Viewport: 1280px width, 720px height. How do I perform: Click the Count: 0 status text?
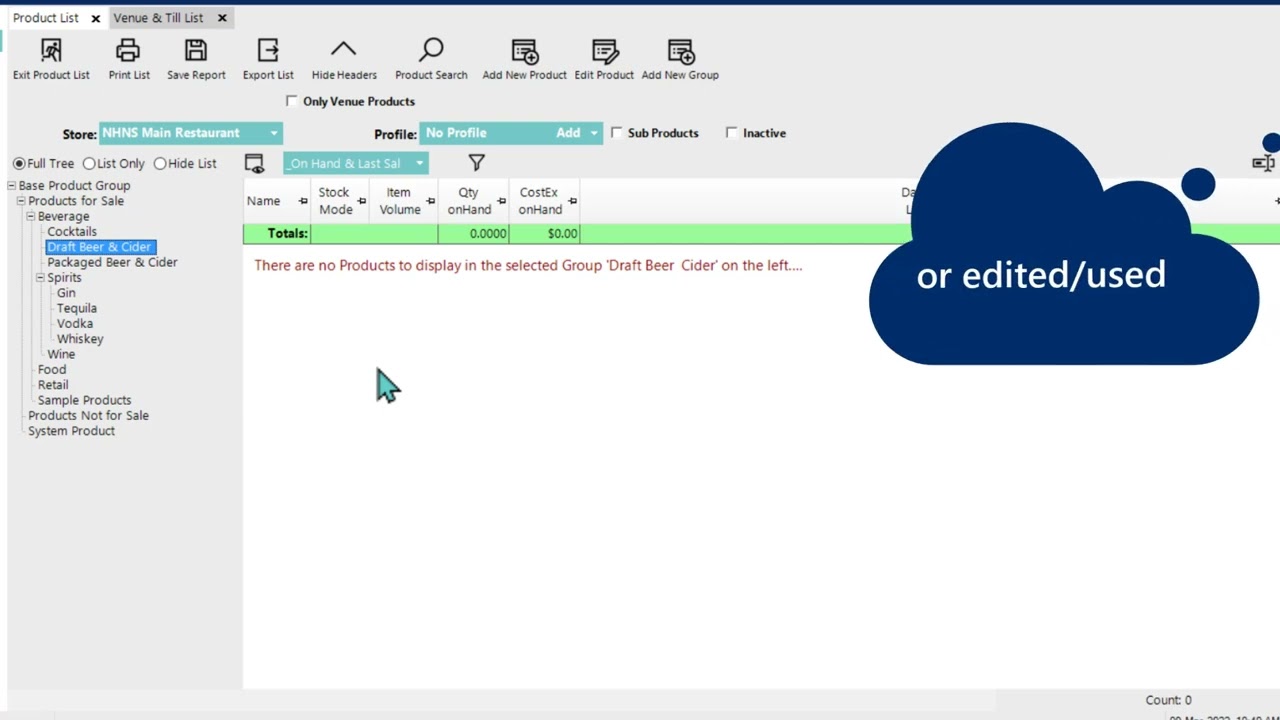click(x=1168, y=700)
